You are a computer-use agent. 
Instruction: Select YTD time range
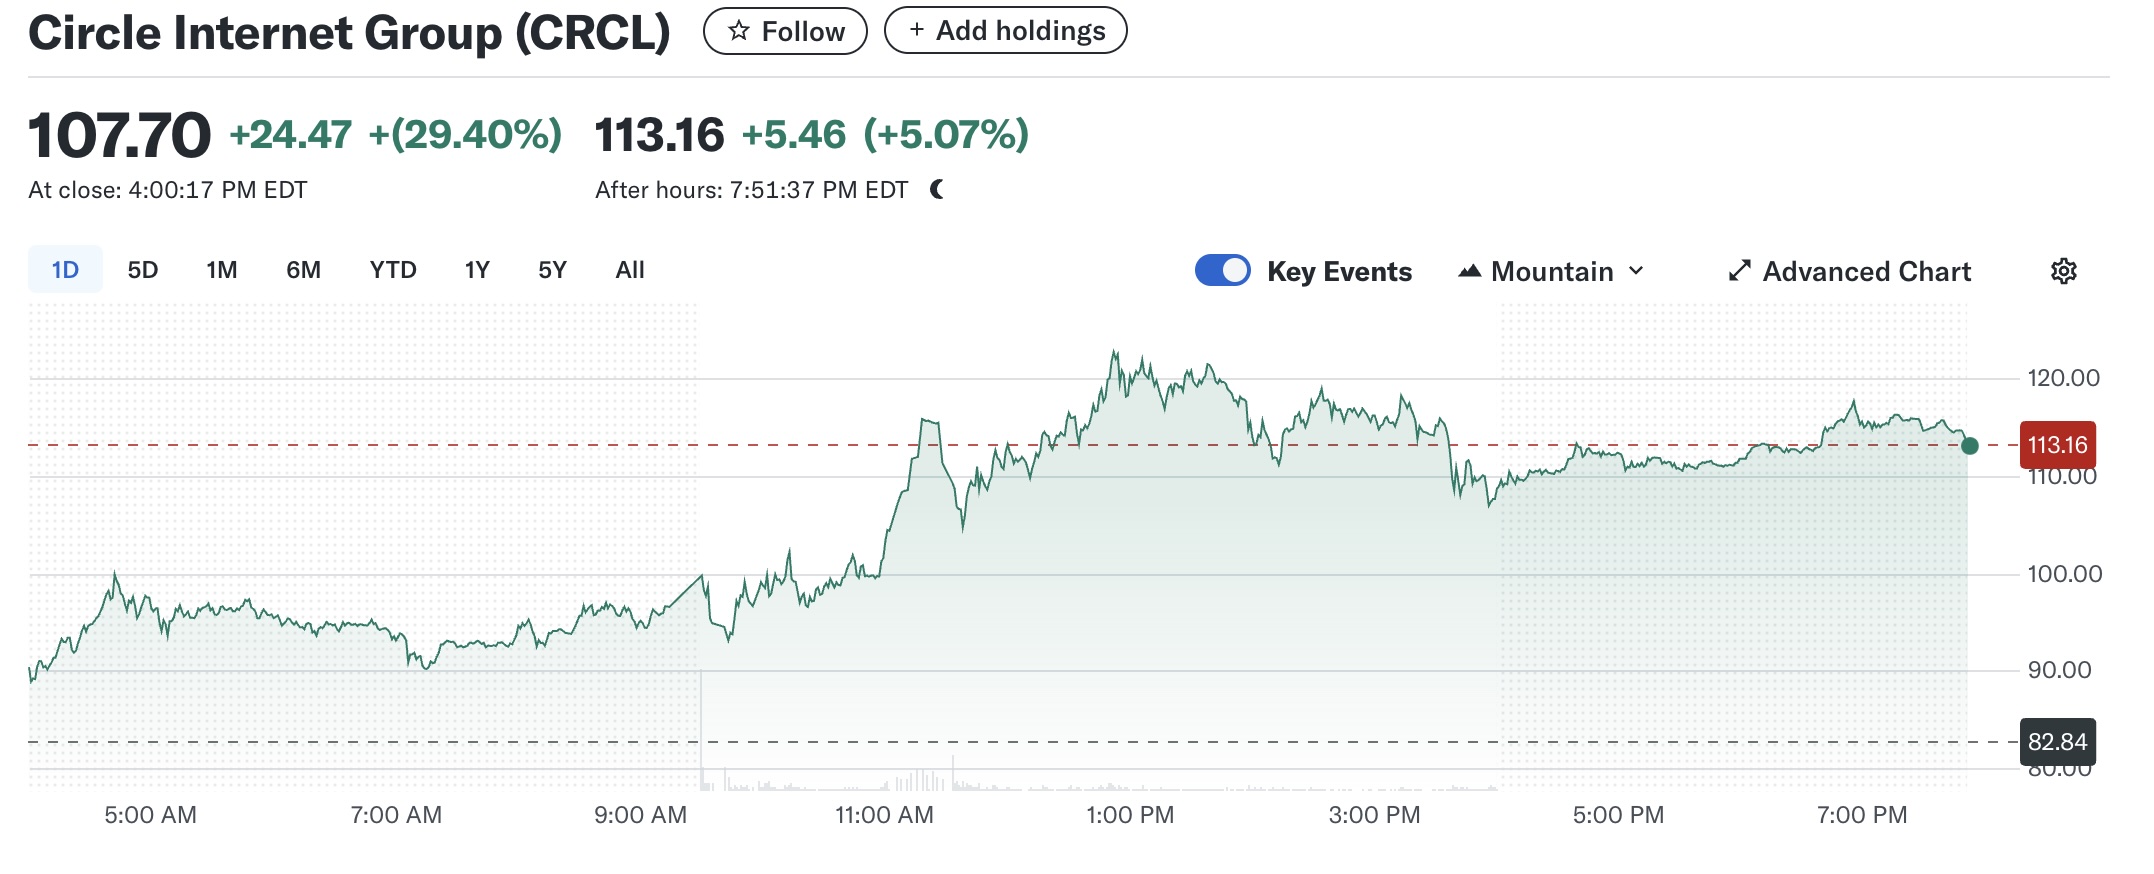click(393, 270)
